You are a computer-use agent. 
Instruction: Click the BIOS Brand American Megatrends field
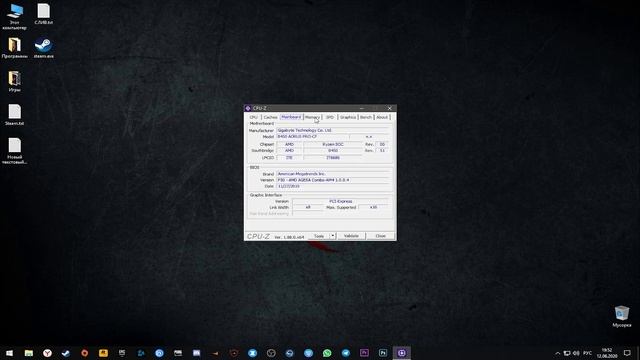pyautogui.click(x=333, y=174)
